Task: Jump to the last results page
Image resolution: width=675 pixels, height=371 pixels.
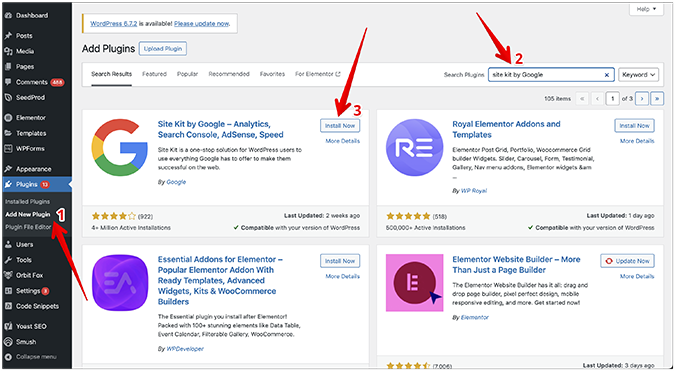Action: (657, 99)
